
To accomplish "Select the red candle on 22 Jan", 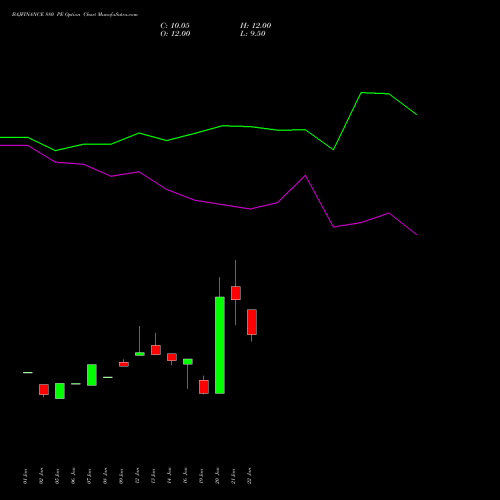I will click(252, 322).
